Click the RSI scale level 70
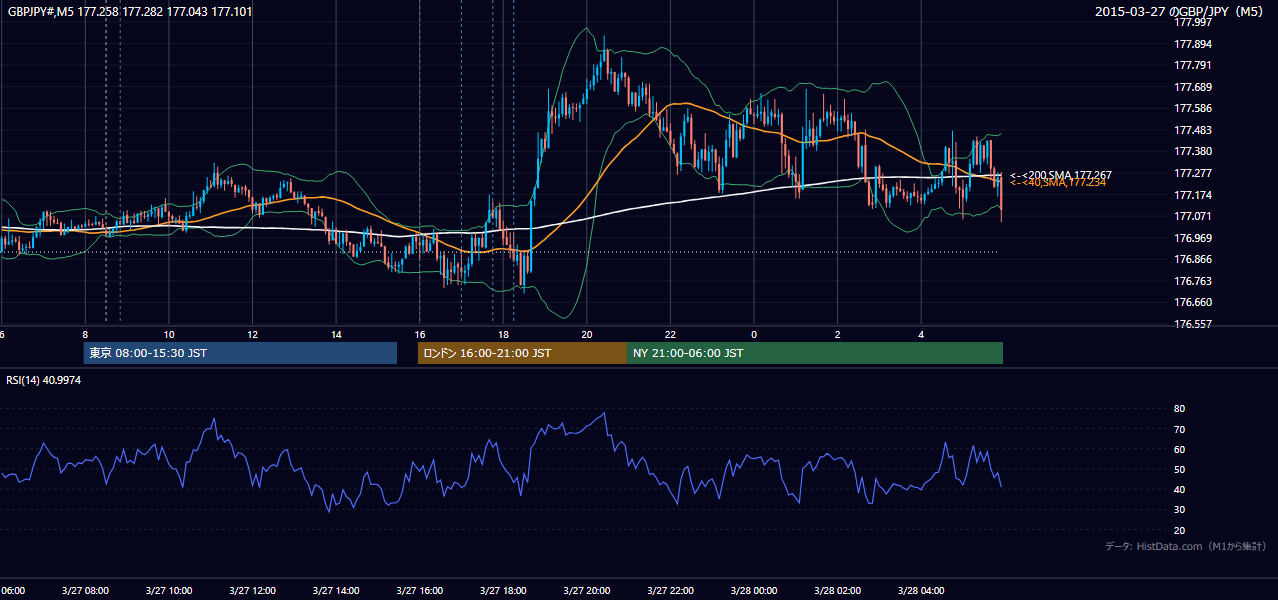Screen dimensions: 1278x600 (1179, 429)
